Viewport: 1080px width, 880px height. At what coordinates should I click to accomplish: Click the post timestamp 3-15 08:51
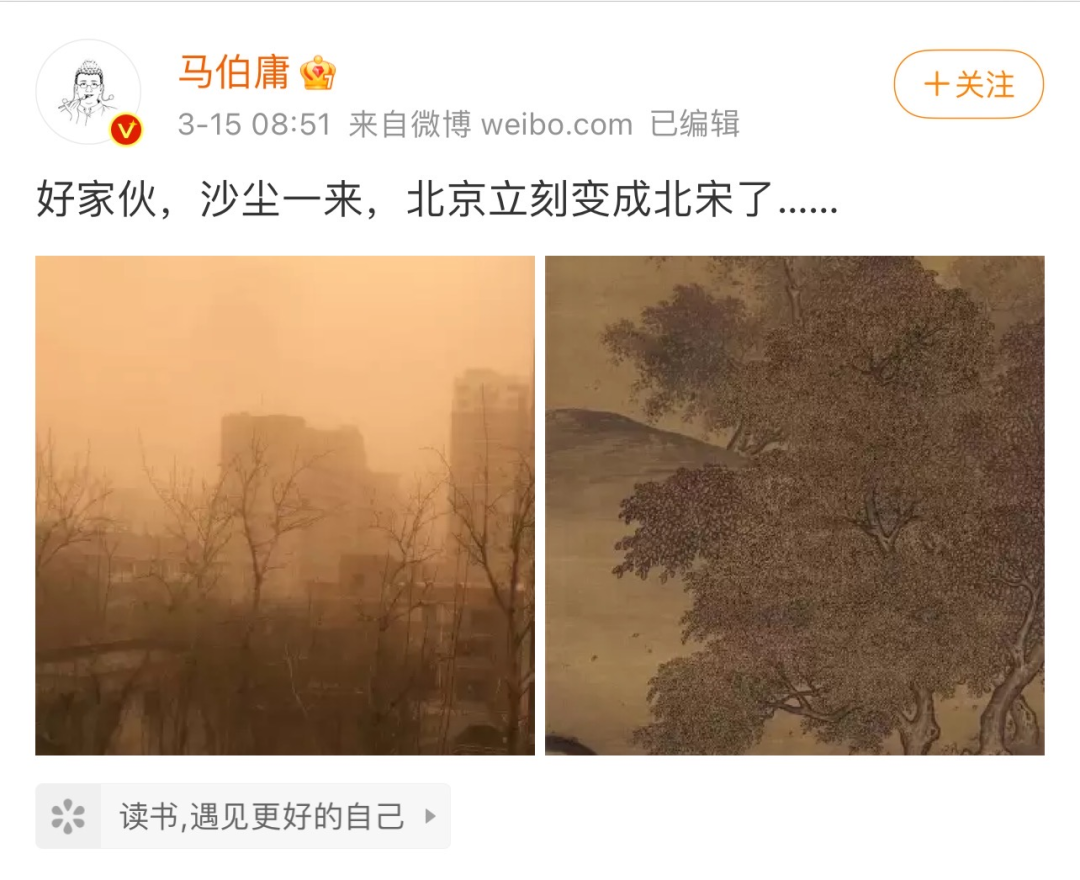(x=254, y=125)
